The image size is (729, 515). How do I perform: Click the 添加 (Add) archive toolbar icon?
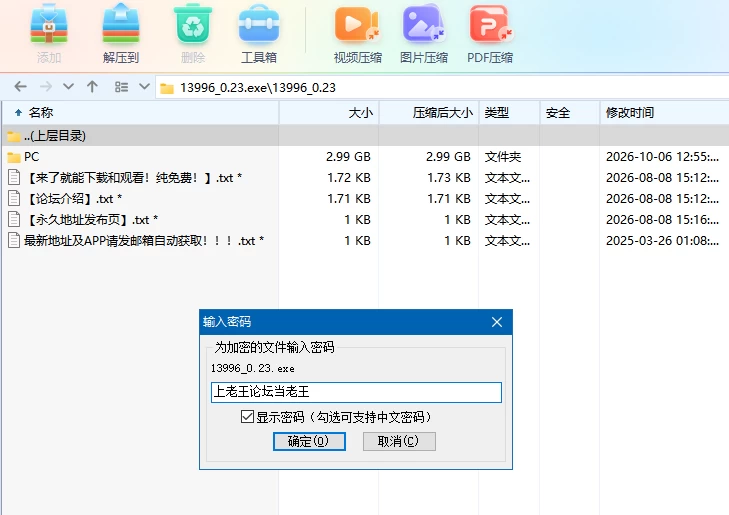[x=49, y=24]
